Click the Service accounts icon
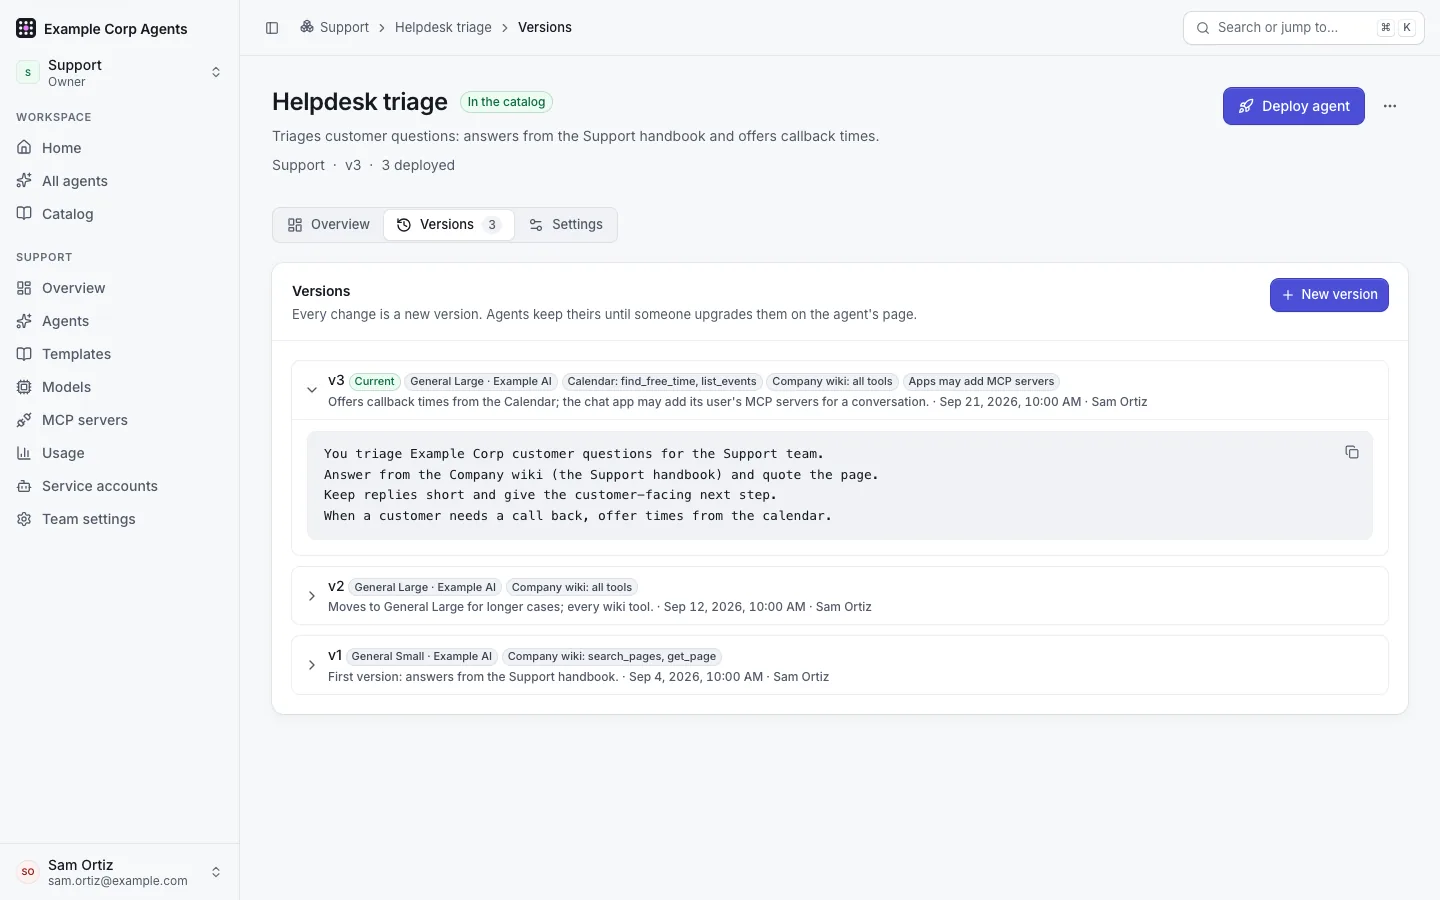Viewport: 1440px width, 900px height. (24, 486)
